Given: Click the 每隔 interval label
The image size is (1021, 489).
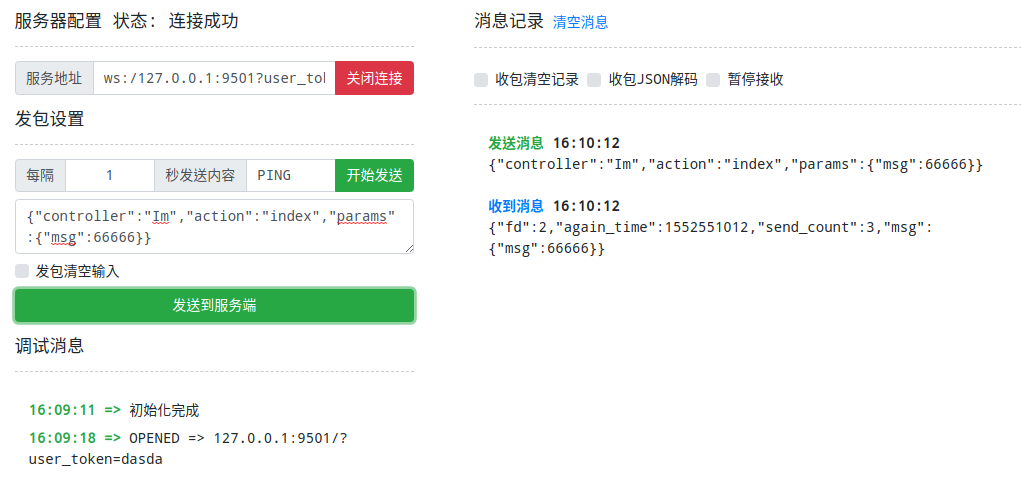Looking at the screenshot, I should 40,175.
